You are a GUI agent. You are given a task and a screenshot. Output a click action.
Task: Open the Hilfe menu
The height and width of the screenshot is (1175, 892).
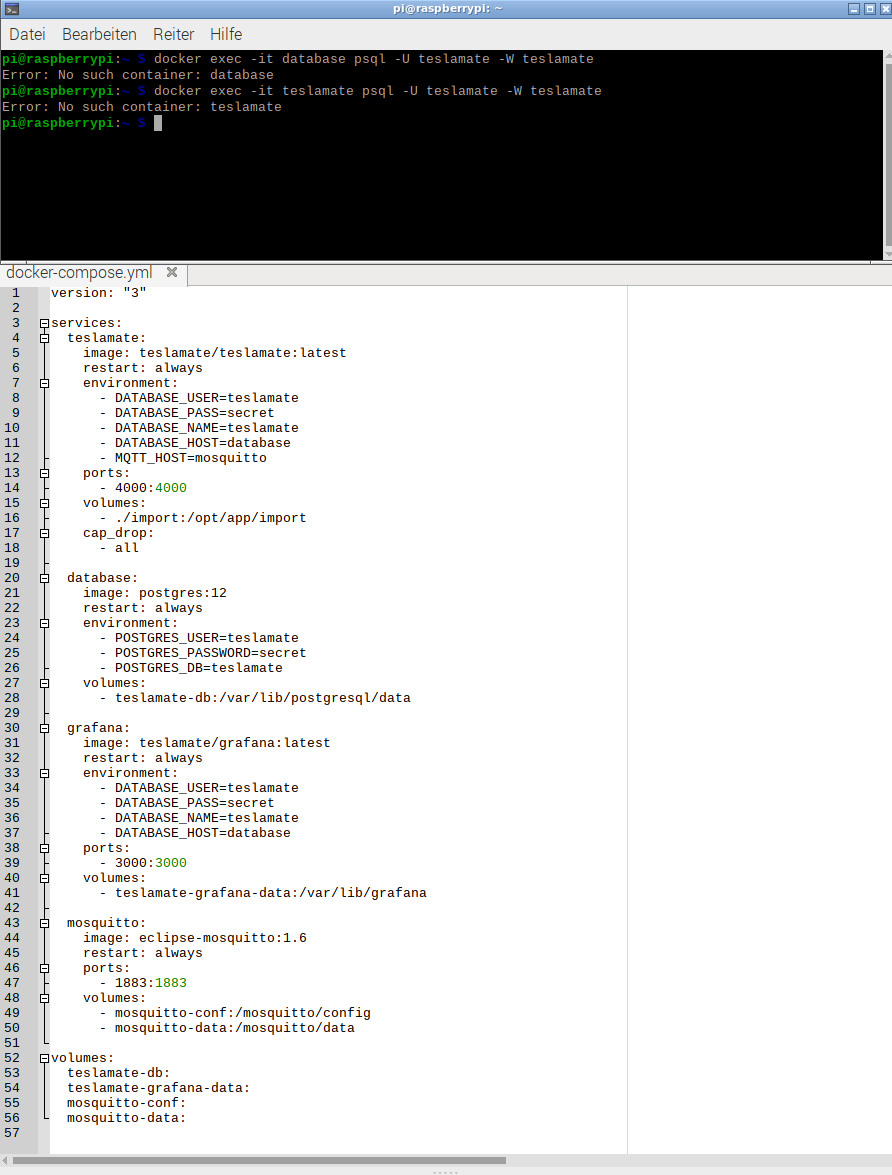coord(226,34)
